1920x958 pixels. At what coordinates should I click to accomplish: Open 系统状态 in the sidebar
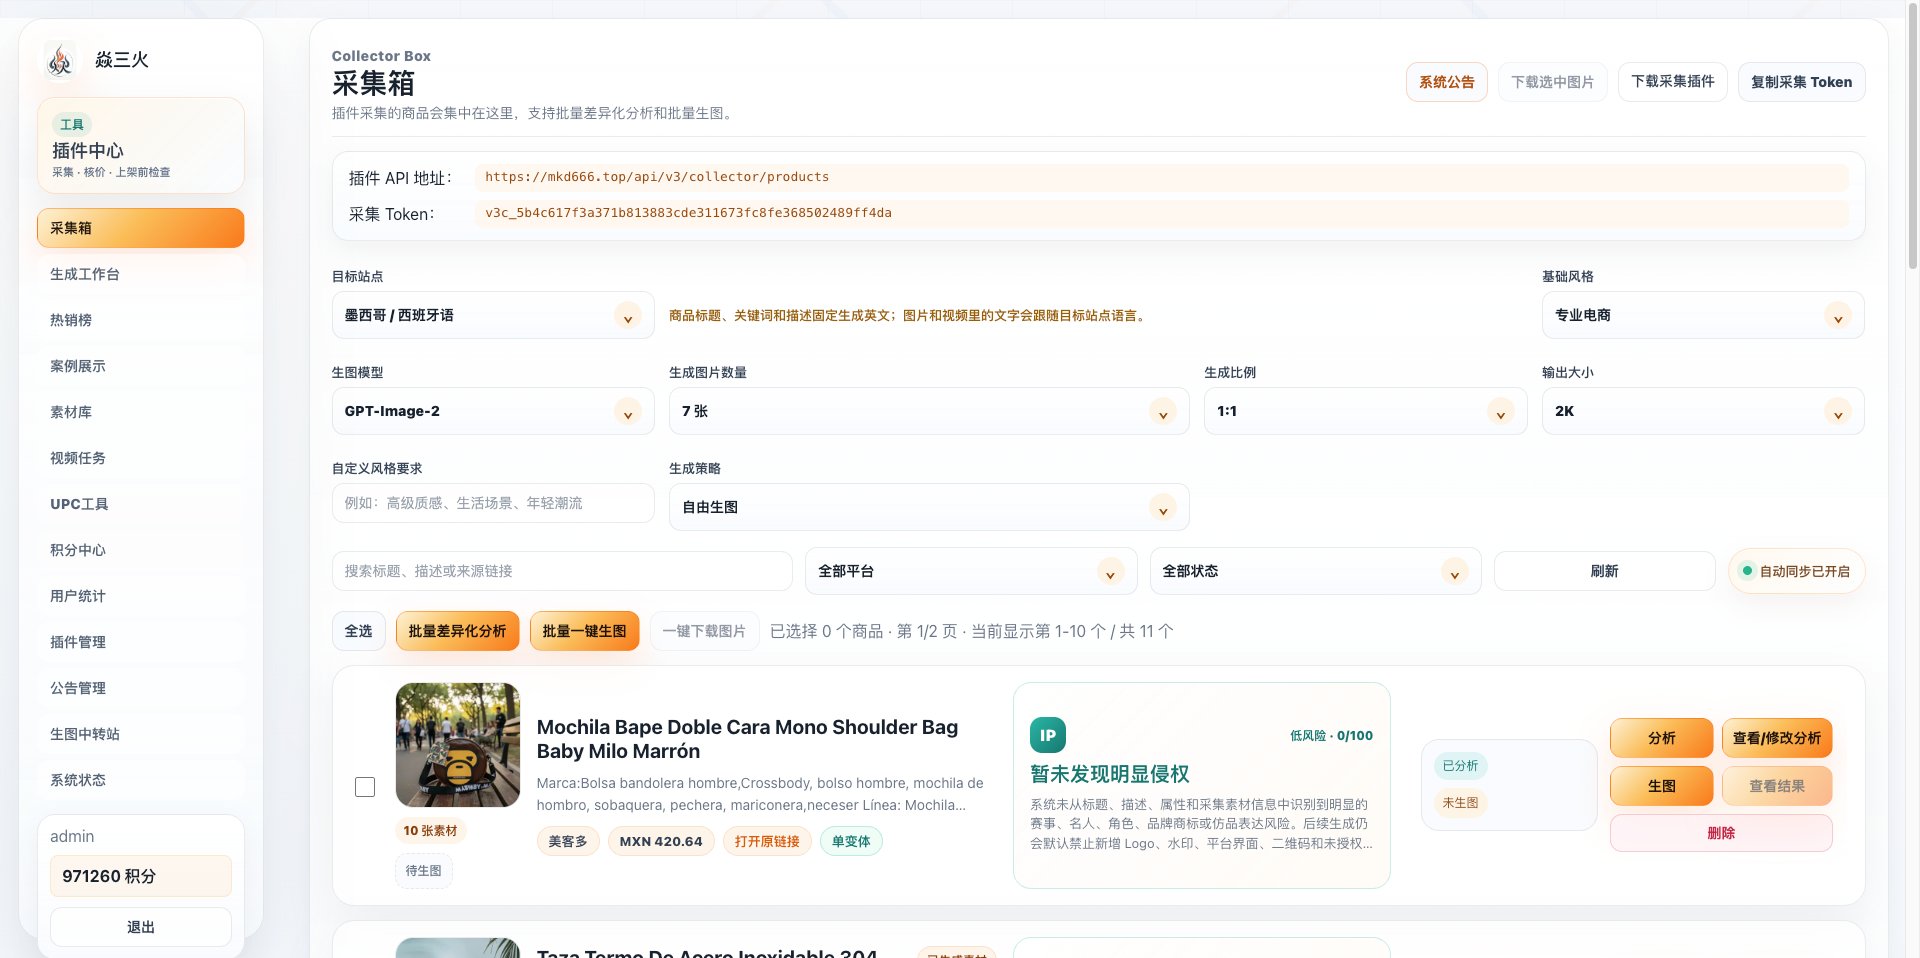140,780
